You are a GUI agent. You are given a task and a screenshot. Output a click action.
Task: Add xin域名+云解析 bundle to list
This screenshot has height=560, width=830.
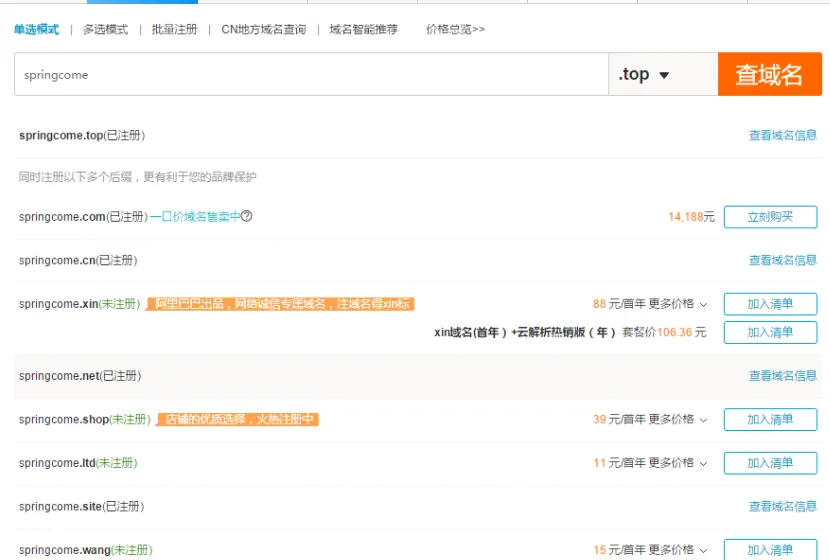[770, 332]
